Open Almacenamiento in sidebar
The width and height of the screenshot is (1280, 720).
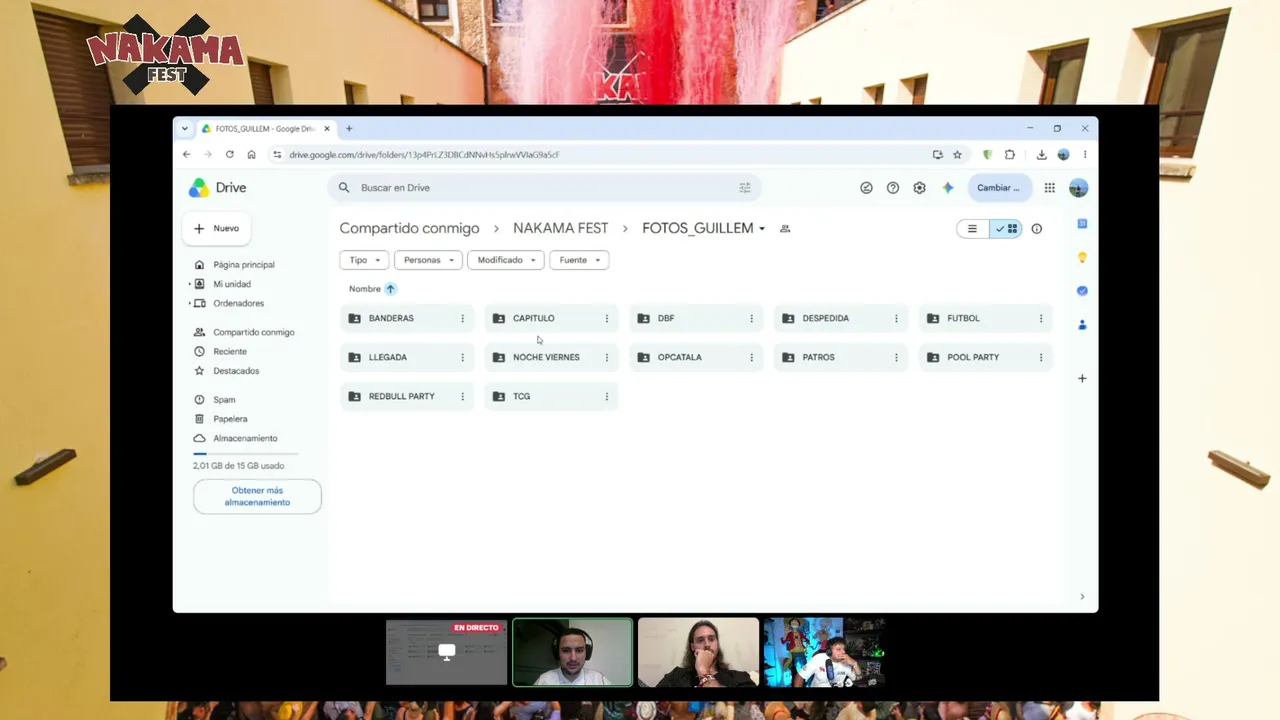[245, 438]
